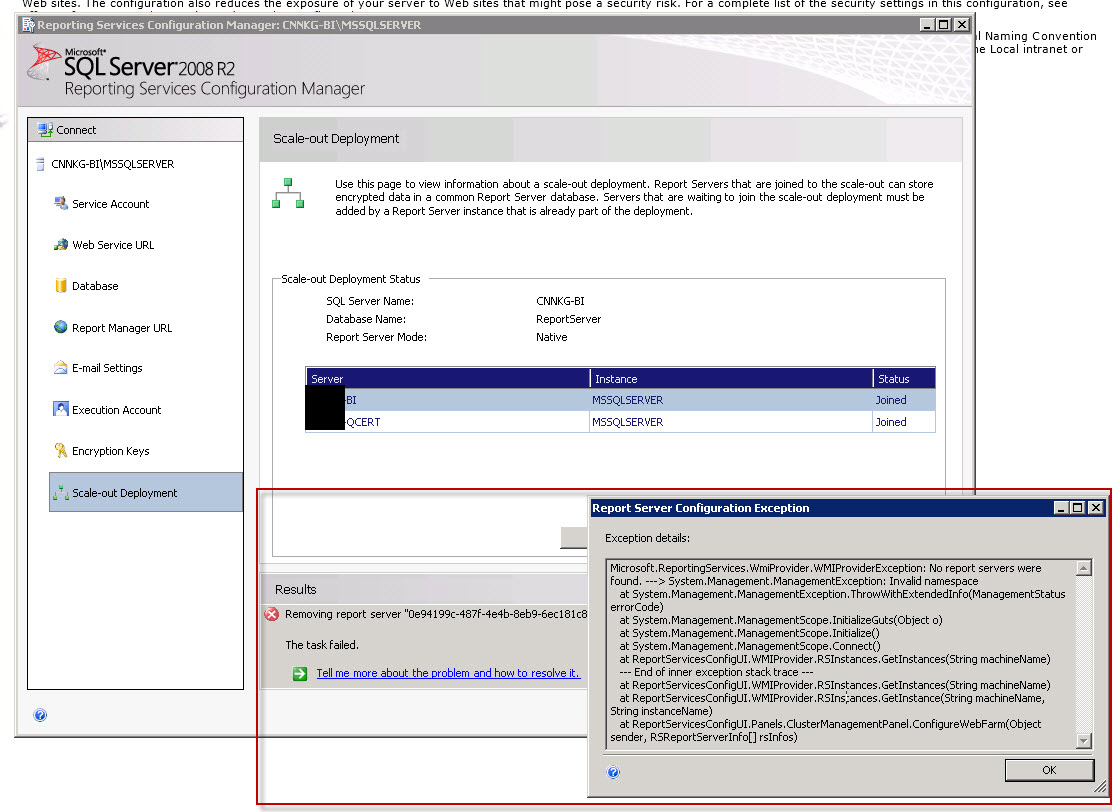Go to Web Service URL page
Viewport: 1112px width, 812px height.
(113, 245)
